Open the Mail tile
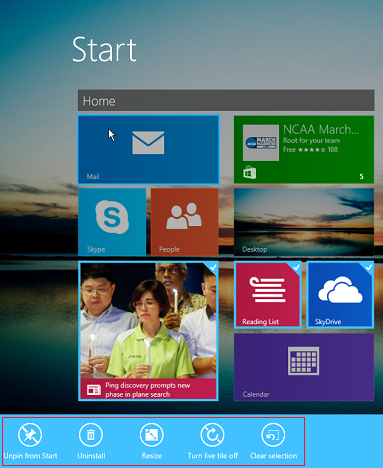383x468 pixels. (x=148, y=150)
